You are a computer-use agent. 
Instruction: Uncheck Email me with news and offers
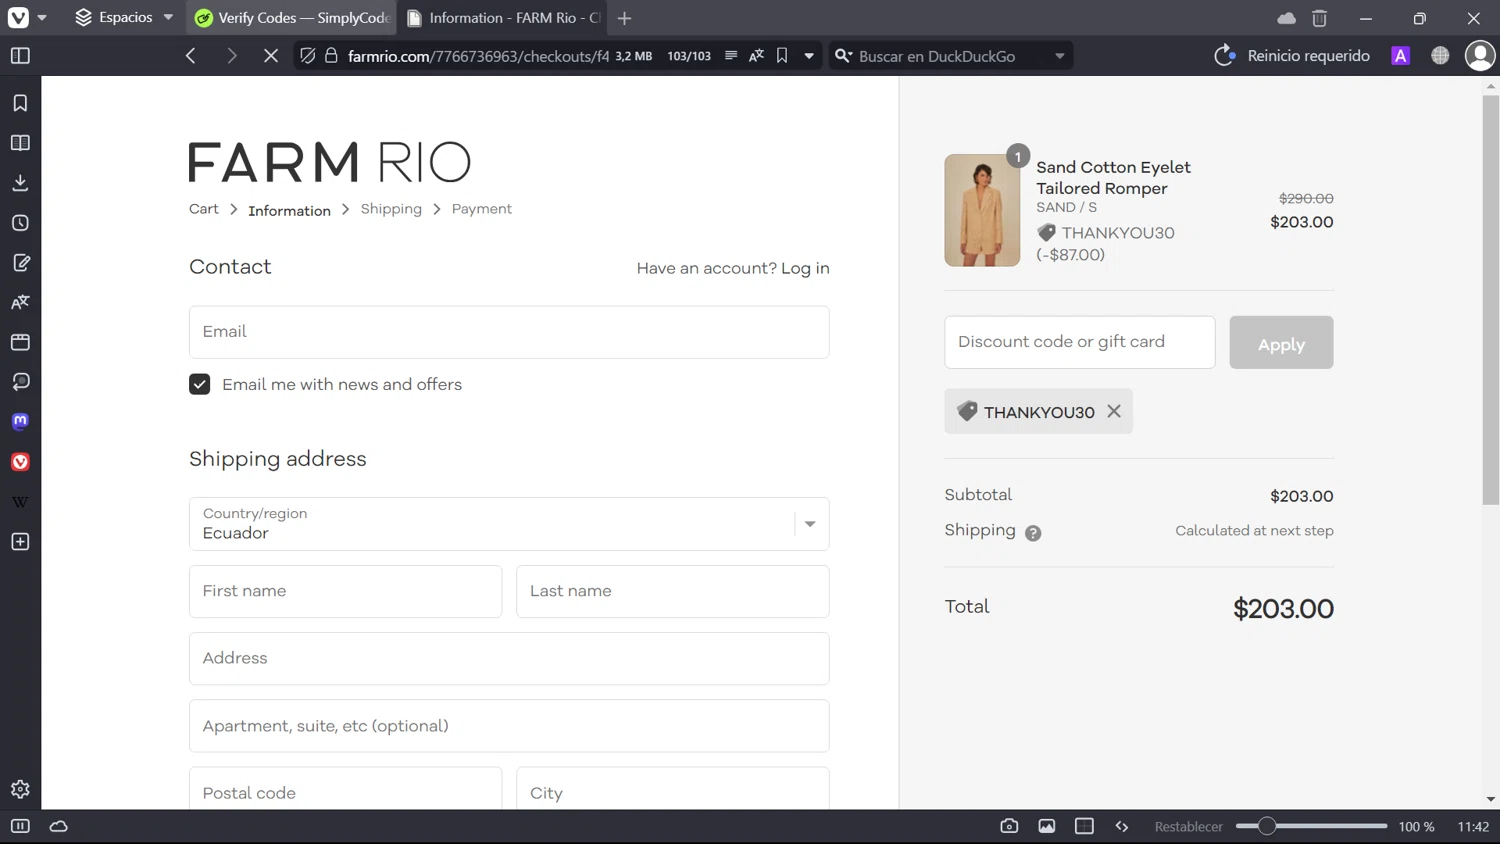[200, 384]
